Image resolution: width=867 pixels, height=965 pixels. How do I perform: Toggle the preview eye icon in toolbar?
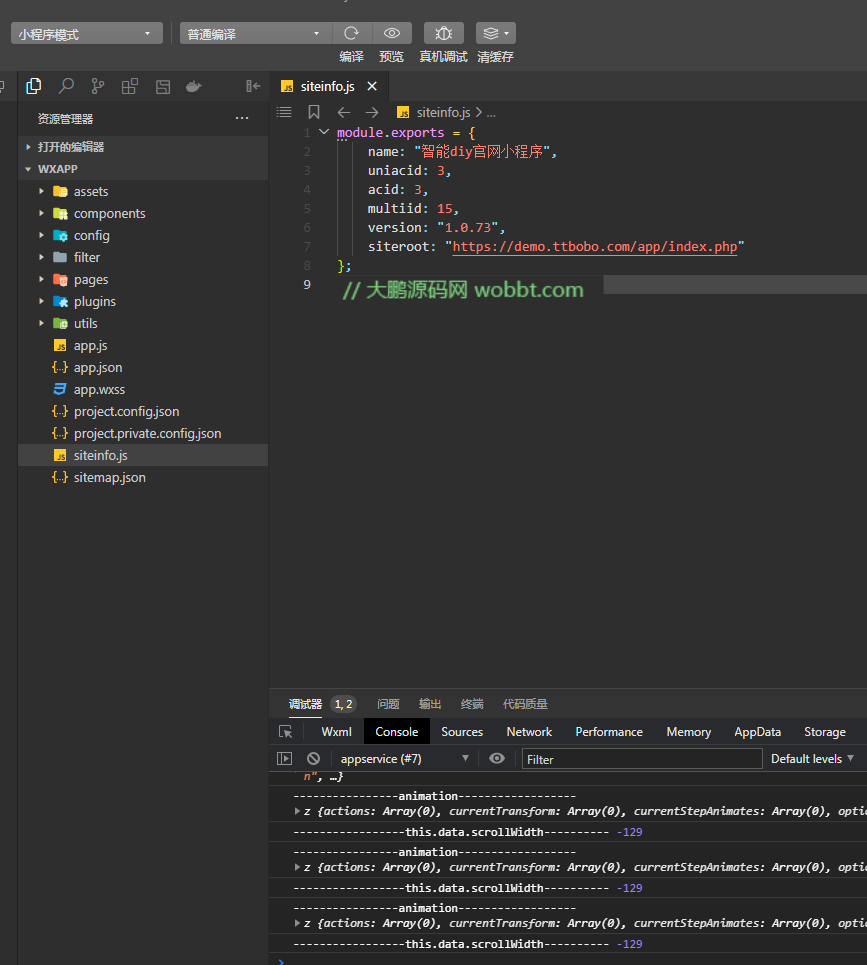[x=392, y=33]
